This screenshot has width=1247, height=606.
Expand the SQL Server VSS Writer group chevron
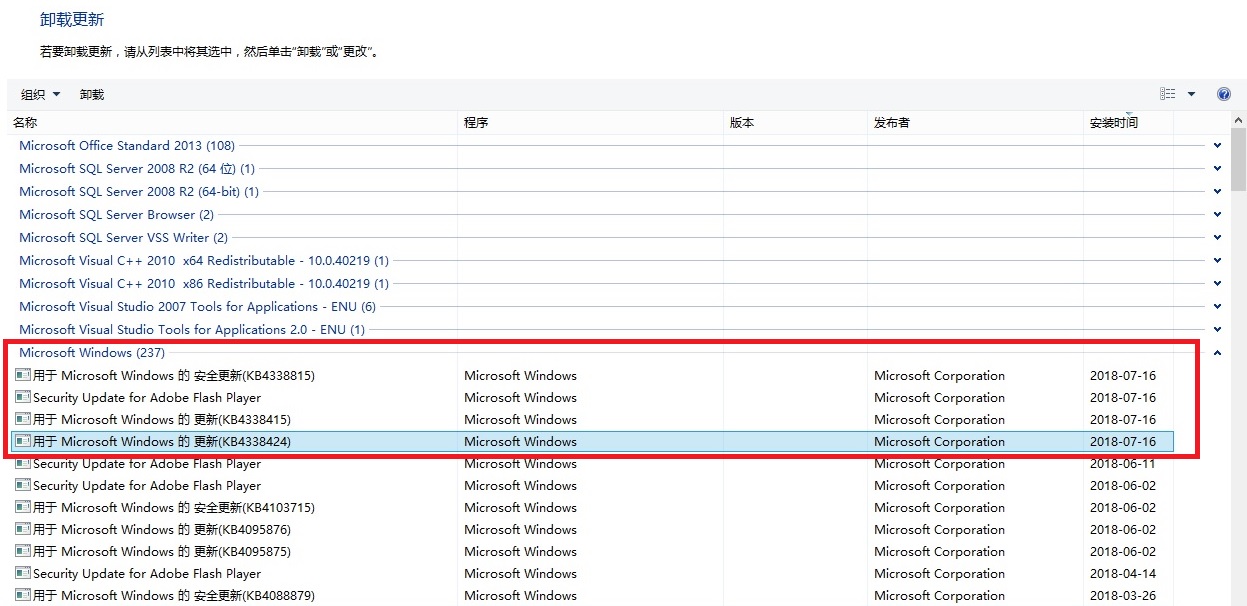(1217, 238)
